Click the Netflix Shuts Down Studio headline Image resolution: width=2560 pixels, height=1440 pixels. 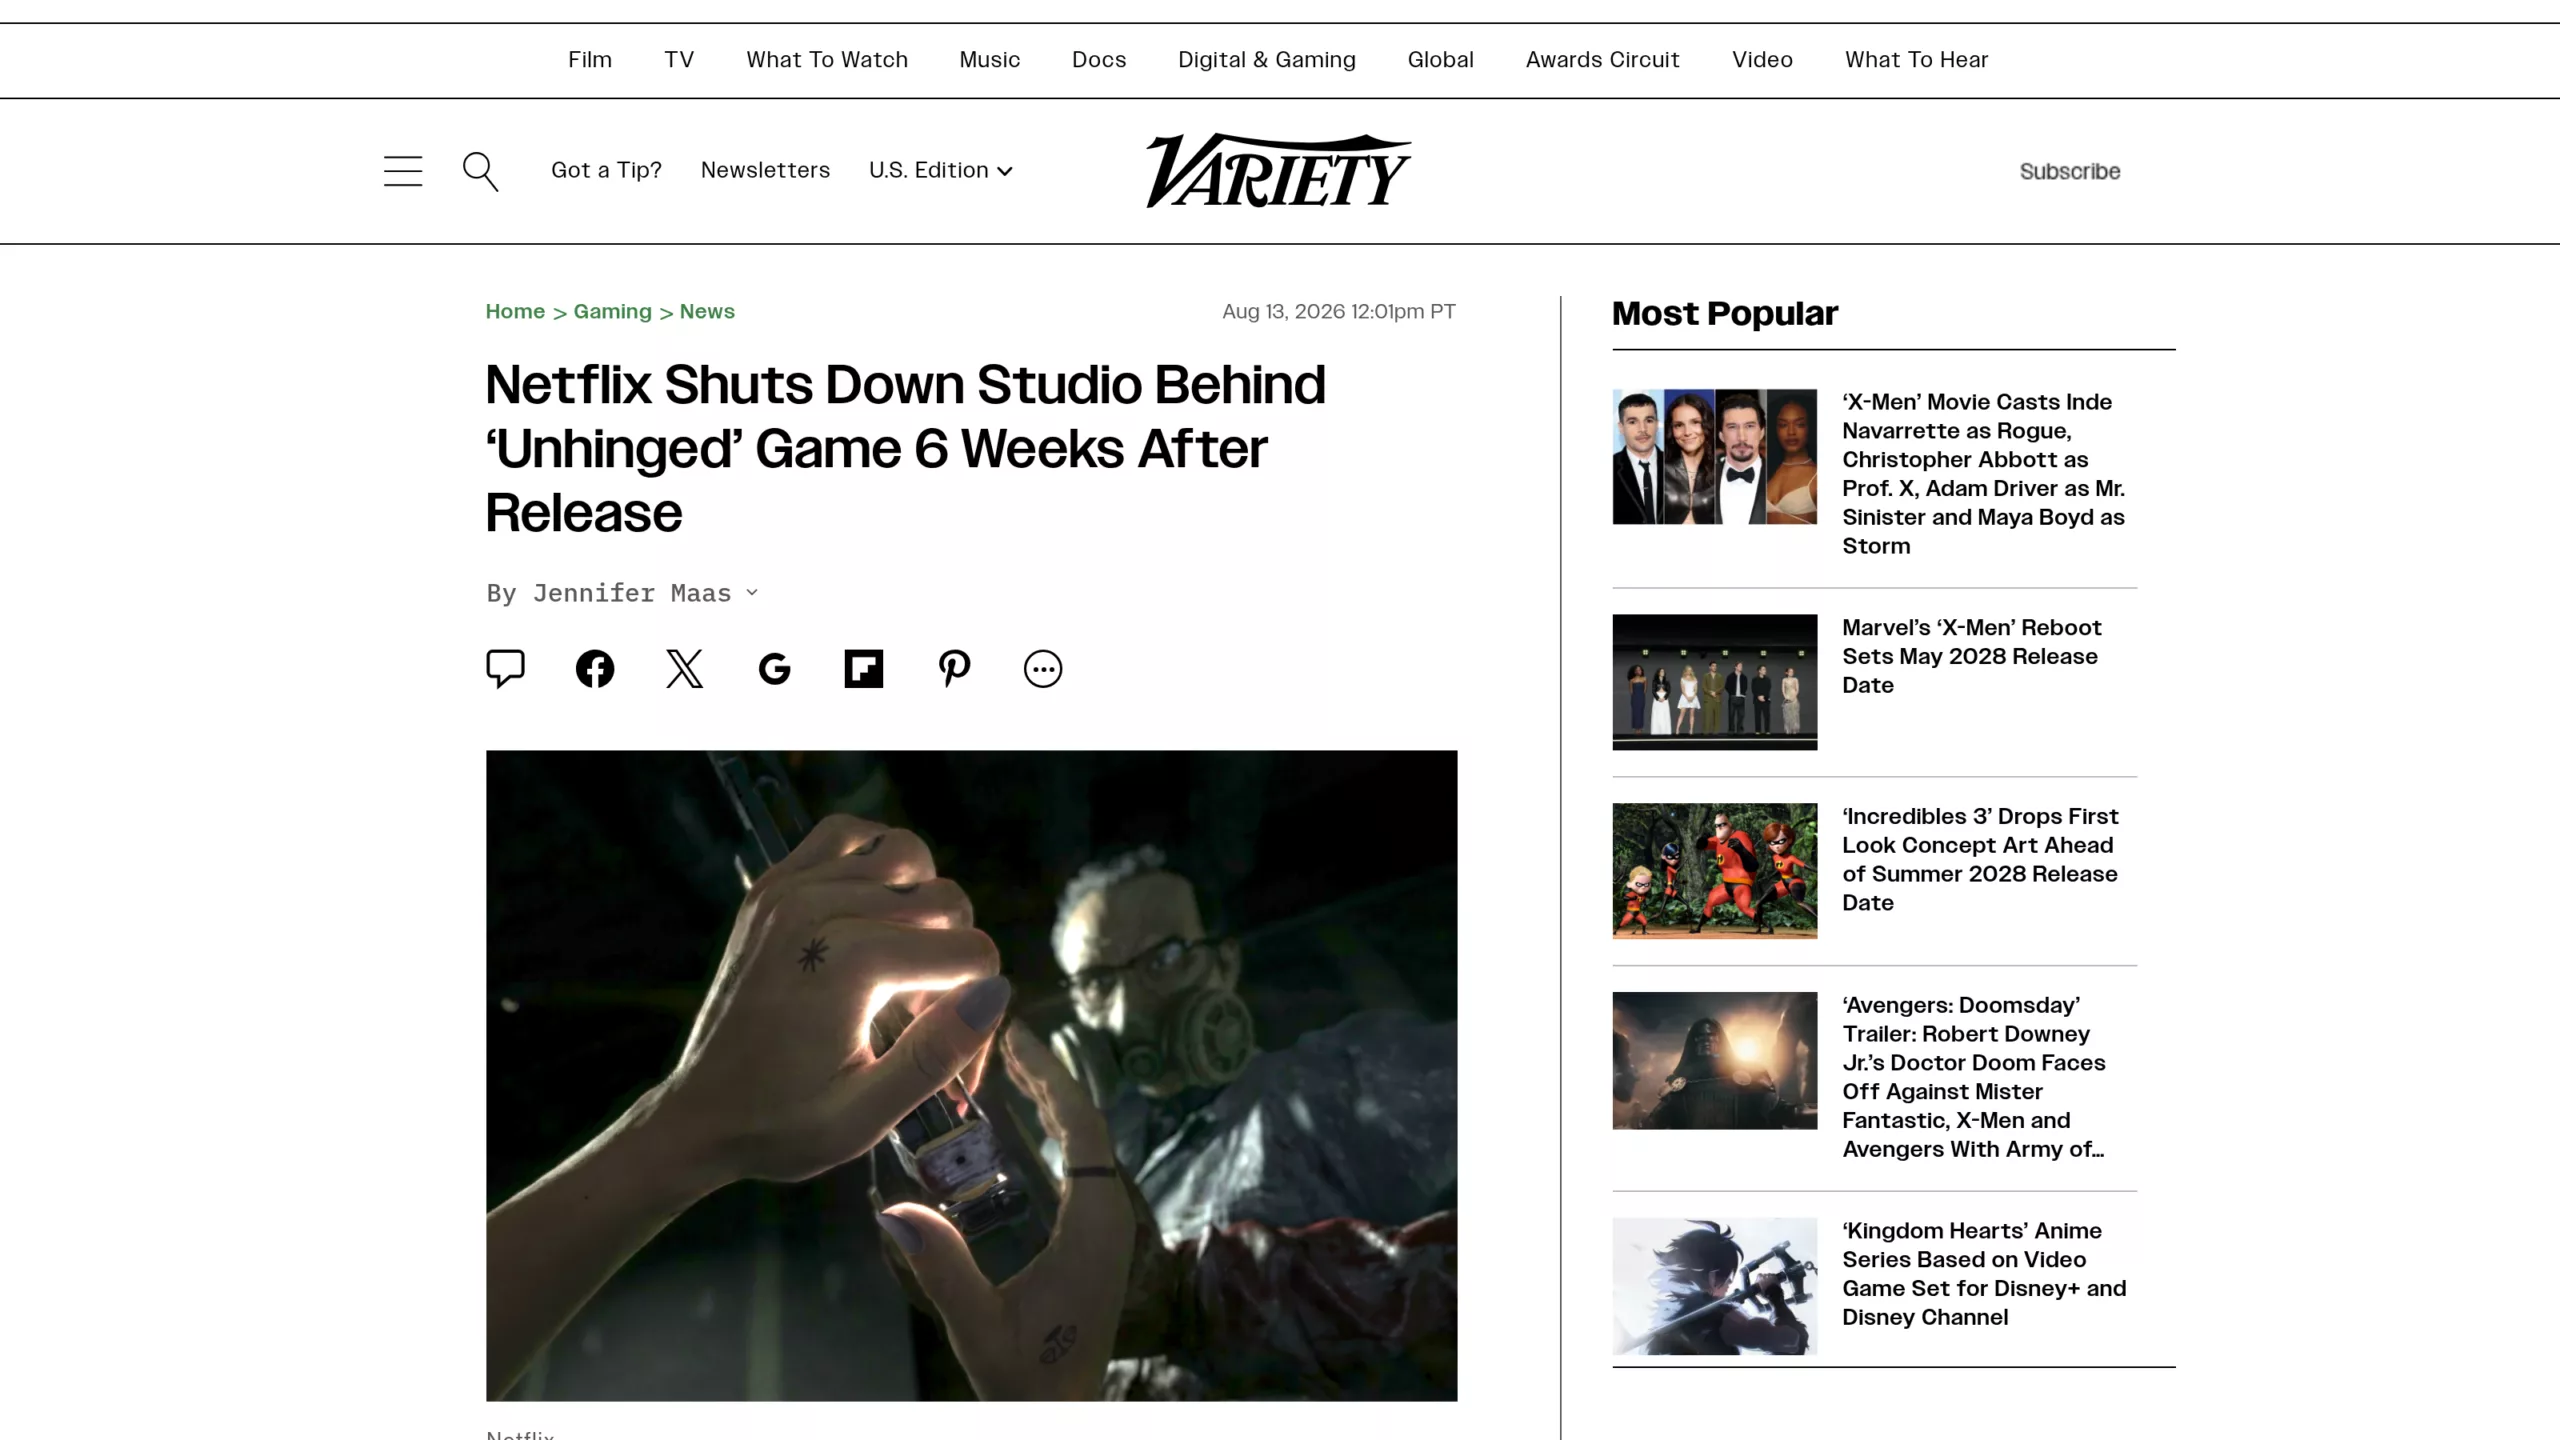tap(905, 448)
